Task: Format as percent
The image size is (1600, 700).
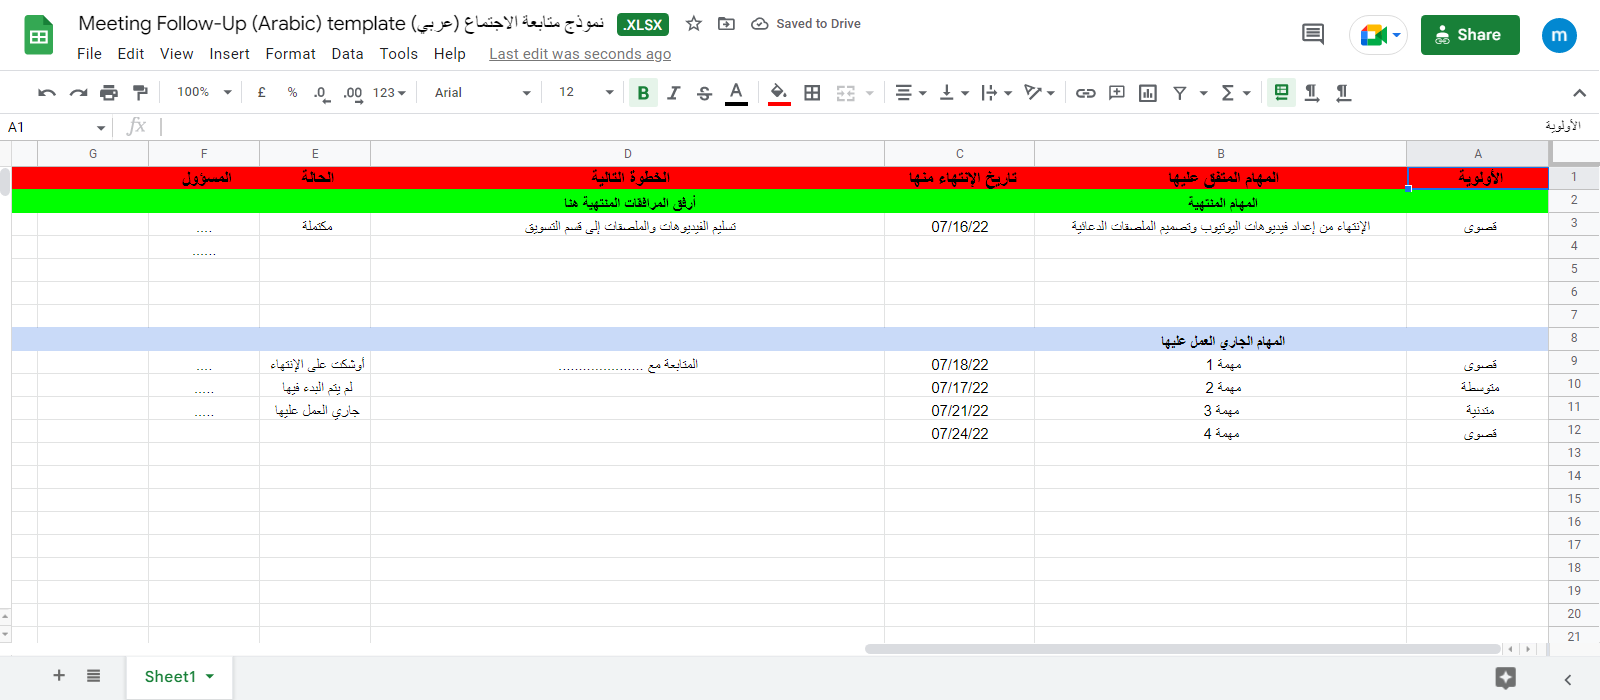Action: [292, 92]
